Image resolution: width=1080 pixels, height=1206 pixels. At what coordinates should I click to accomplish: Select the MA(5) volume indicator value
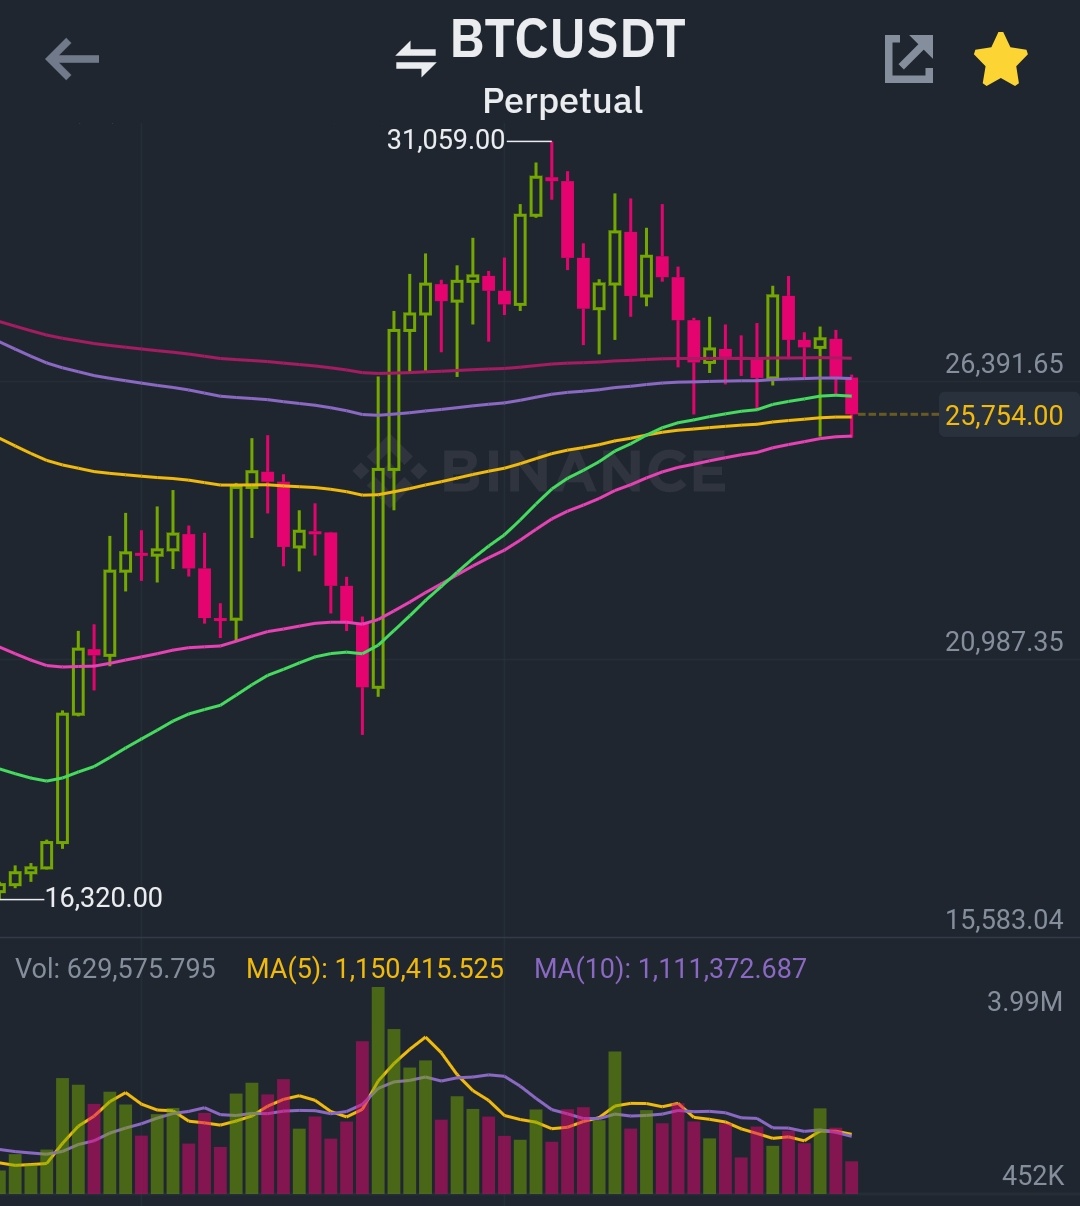[375, 968]
